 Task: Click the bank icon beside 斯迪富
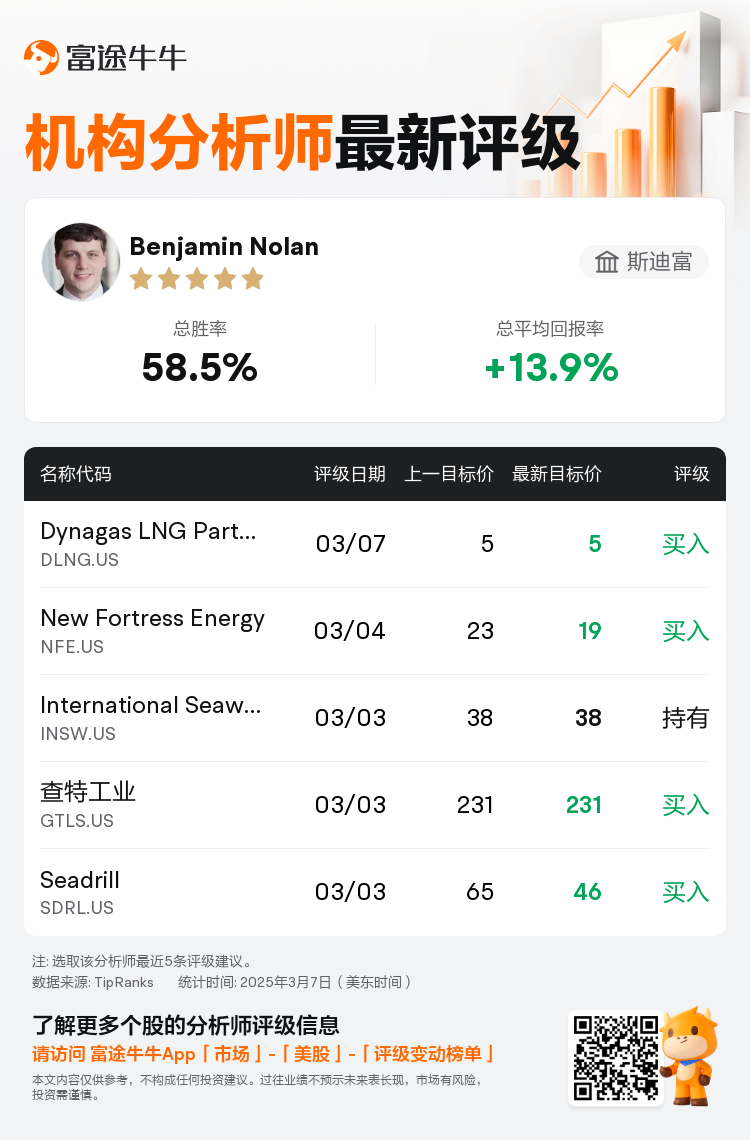coord(607,262)
